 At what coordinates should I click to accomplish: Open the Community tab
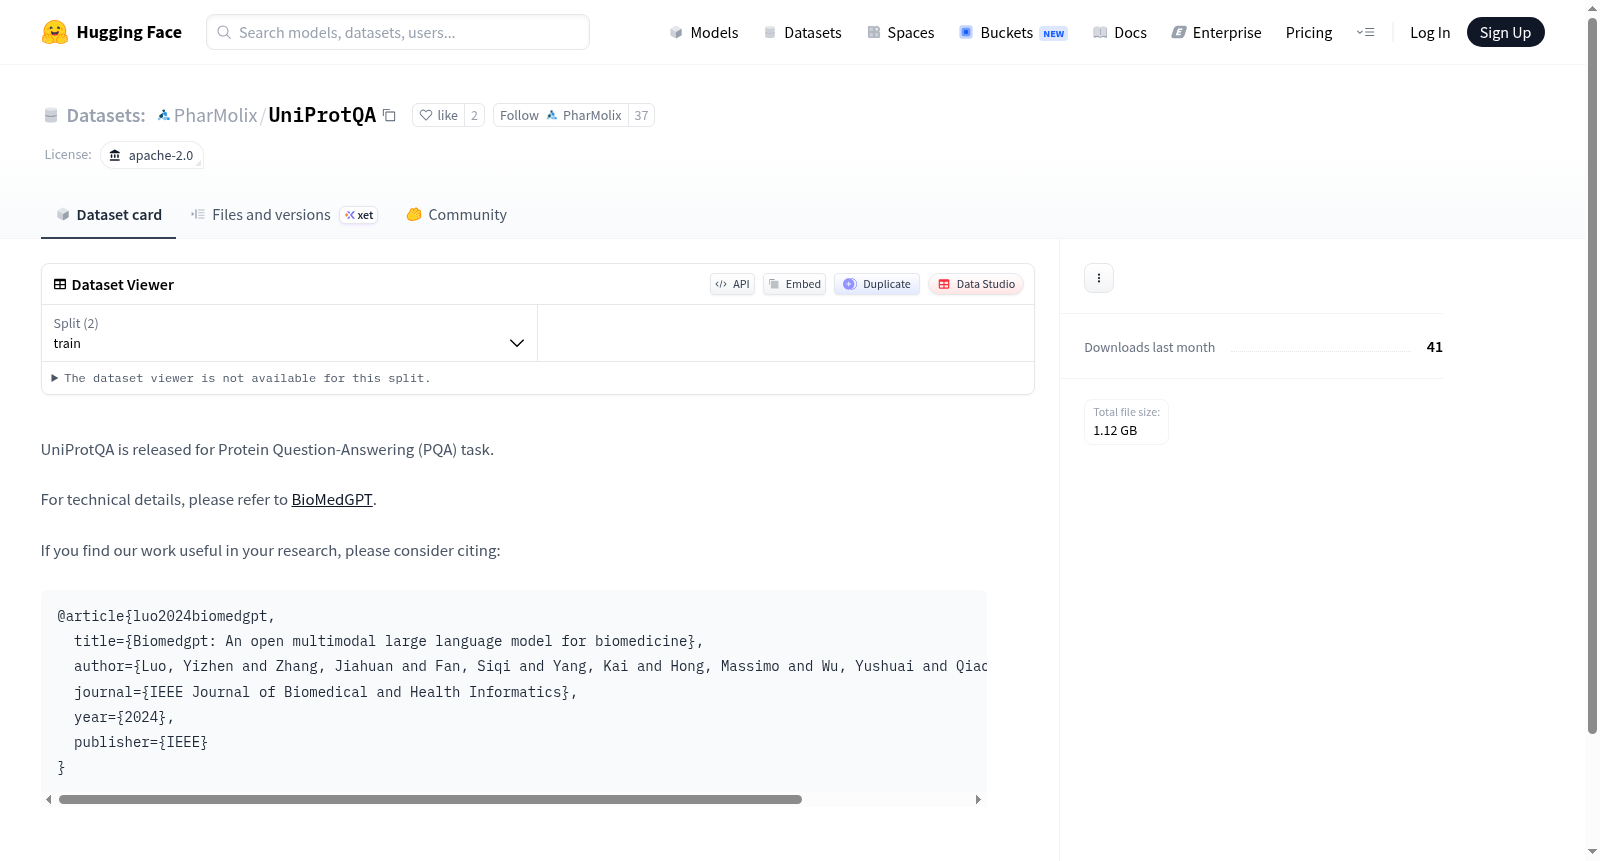pyautogui.click(x=456, y=215)
